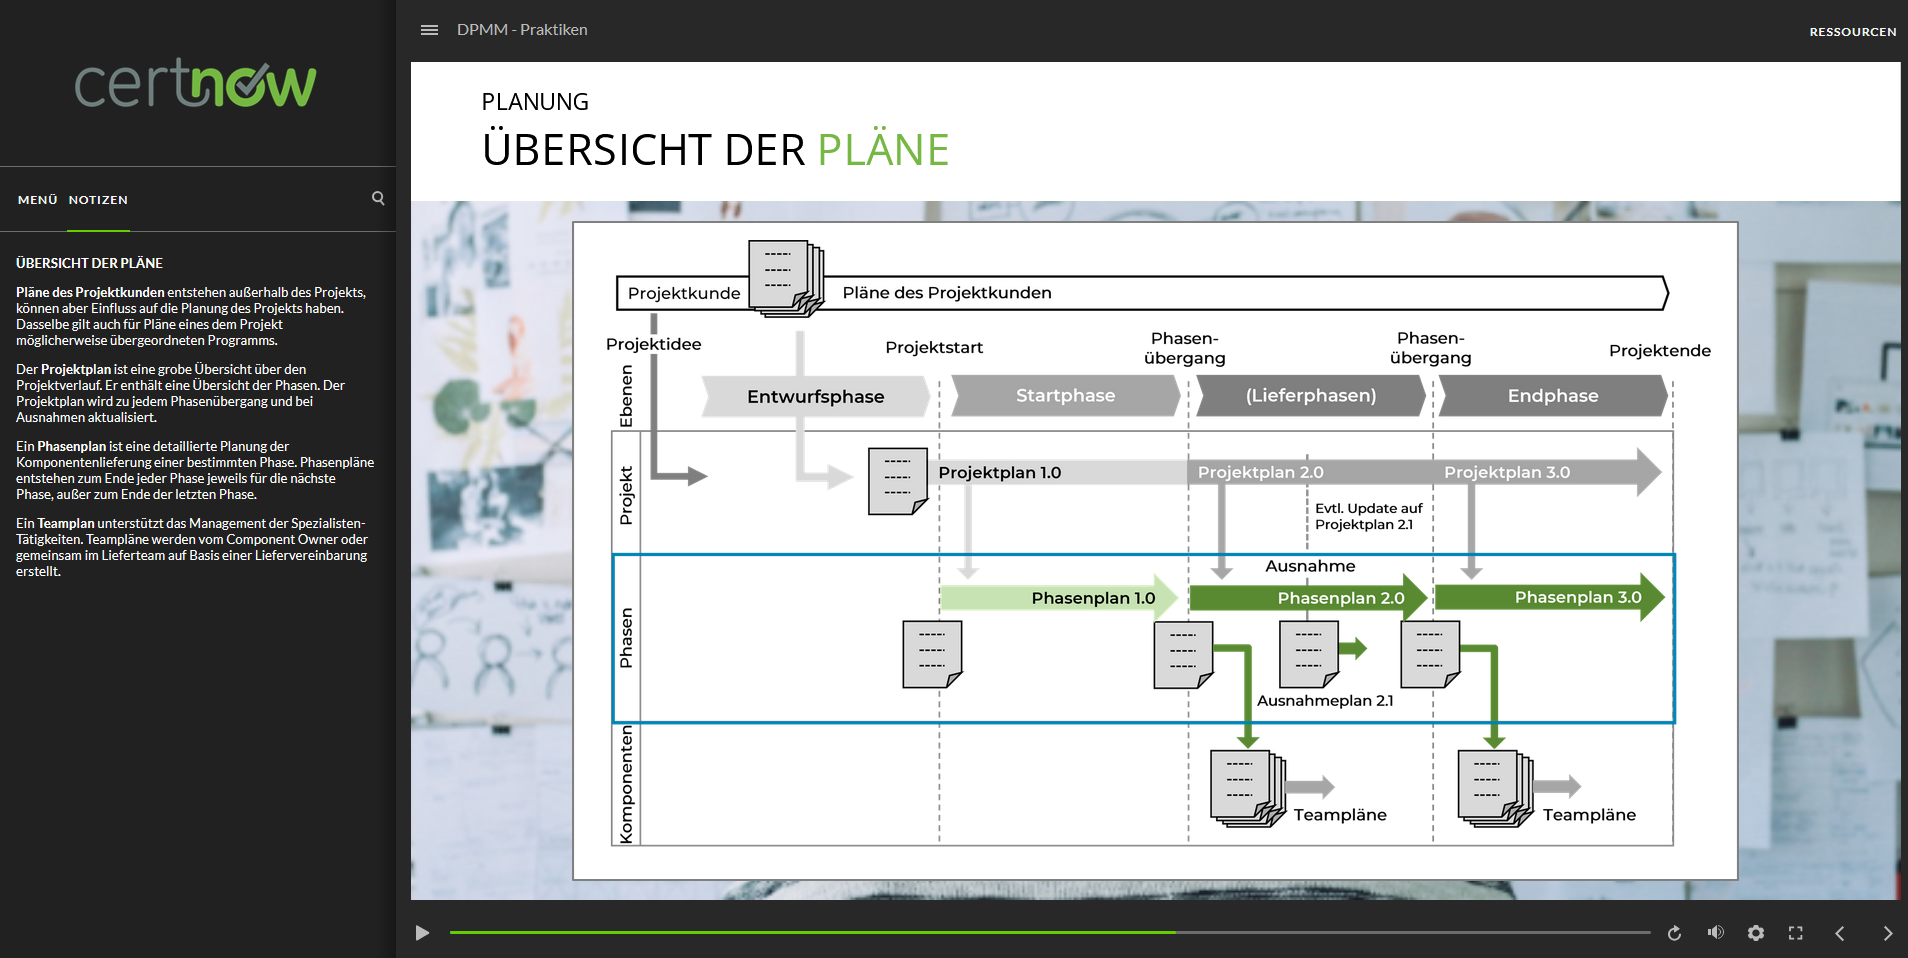This screenshot has height=958, width=1908.
Task: Select the Projektkunde box in the diagram
Action: coord(683,293)
